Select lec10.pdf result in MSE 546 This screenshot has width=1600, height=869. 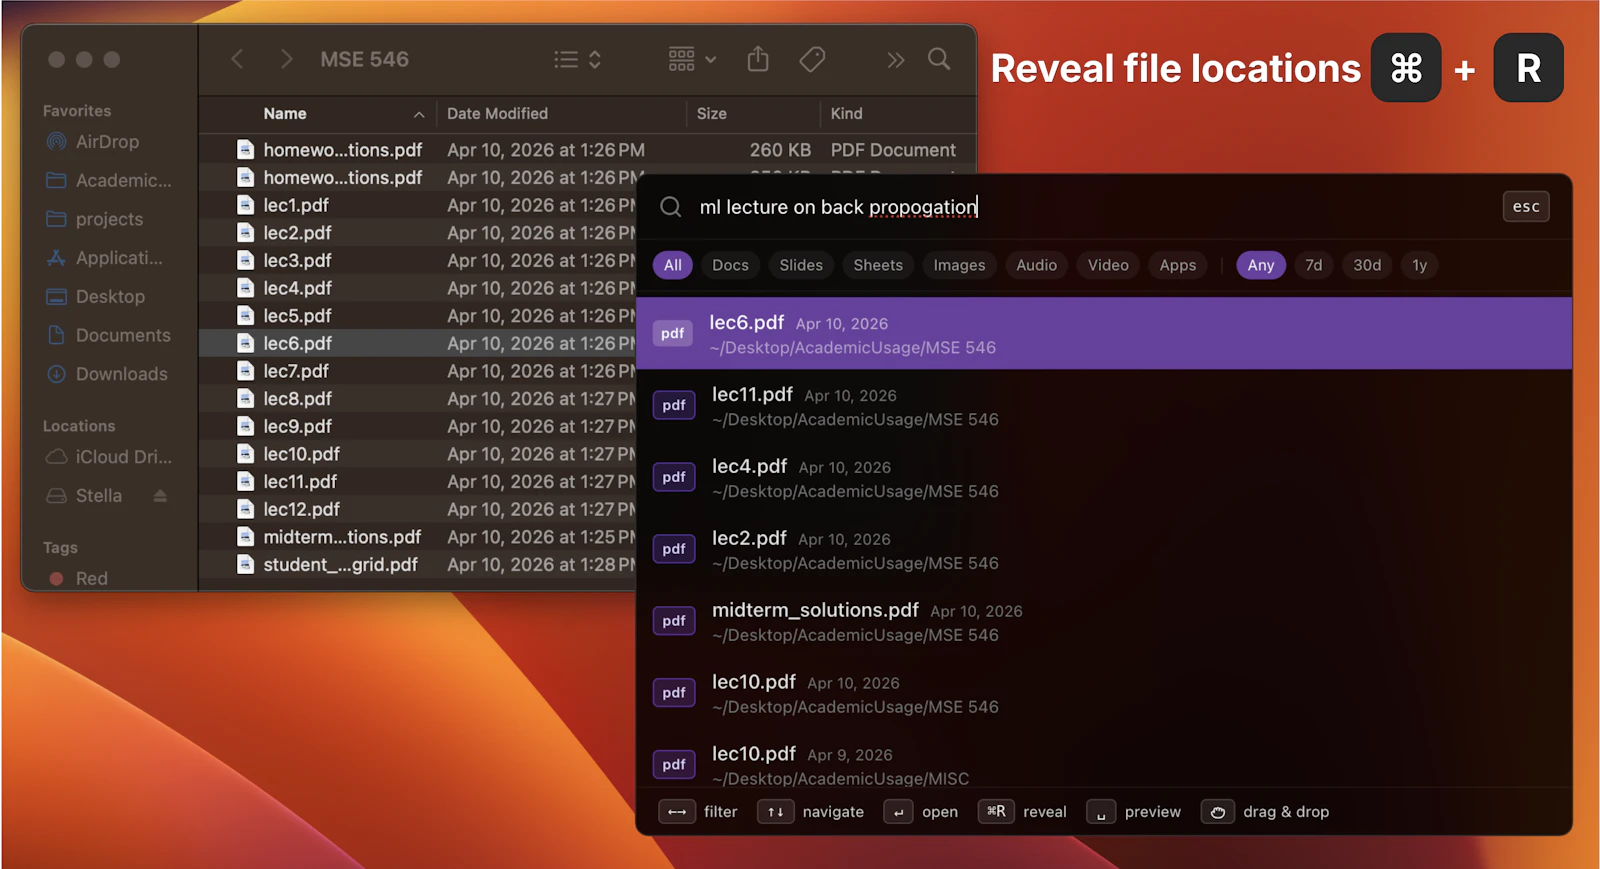[1104, 693]
